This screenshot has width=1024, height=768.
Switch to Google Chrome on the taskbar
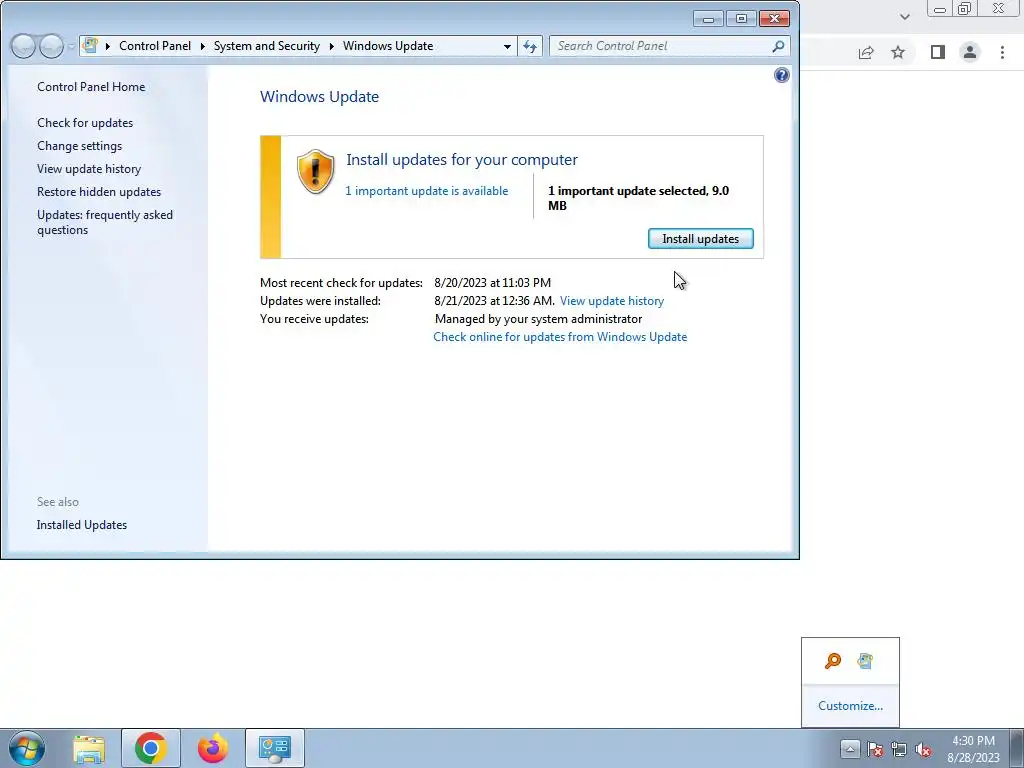coord(151,748)
